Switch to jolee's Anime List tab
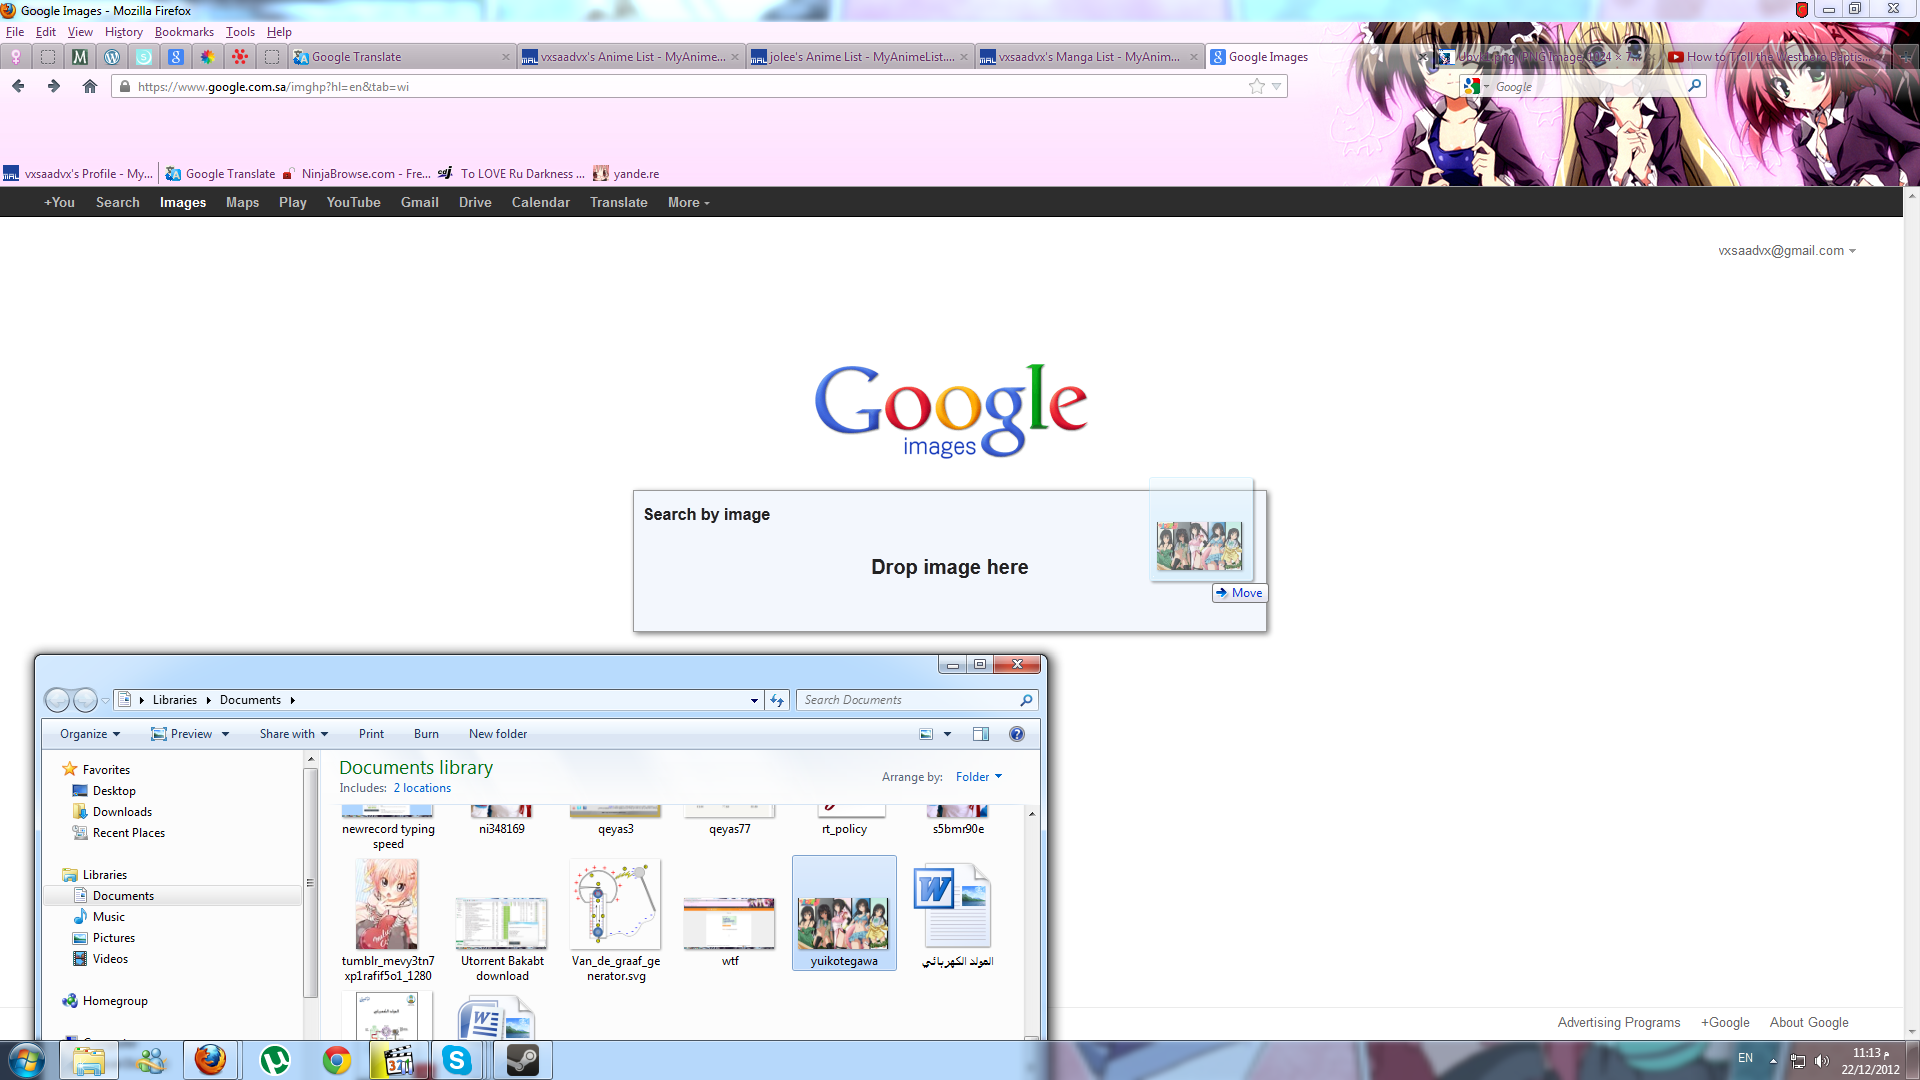Image resolution: width=1920 pixels, height=1080 pixels. [x=860, y=57]
